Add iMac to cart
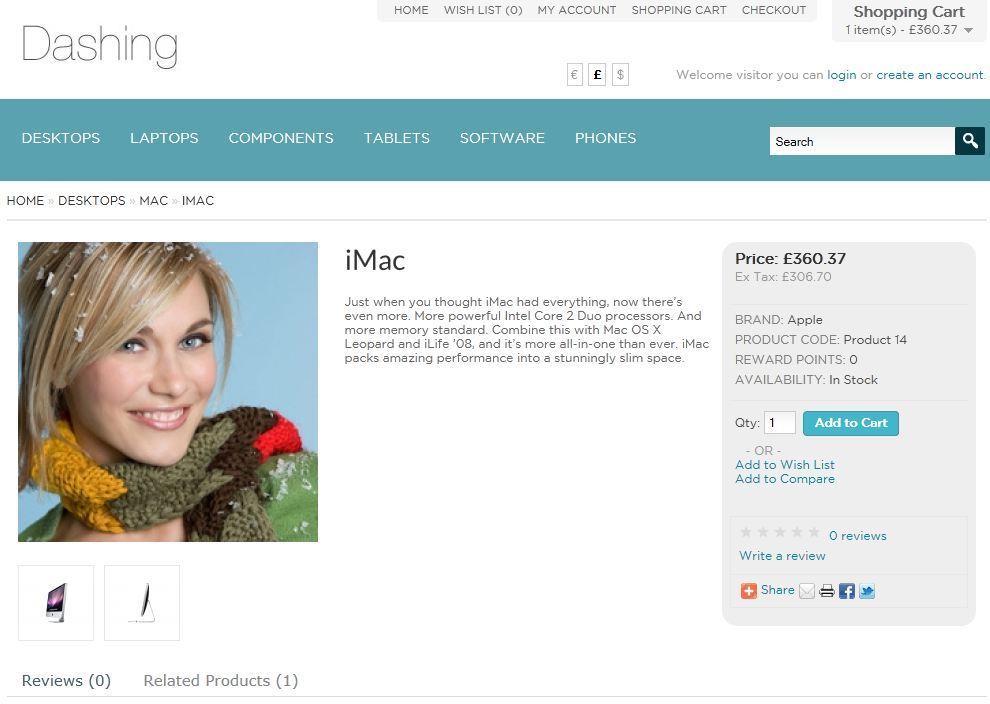Screen dimensions: 990x704 850,423
